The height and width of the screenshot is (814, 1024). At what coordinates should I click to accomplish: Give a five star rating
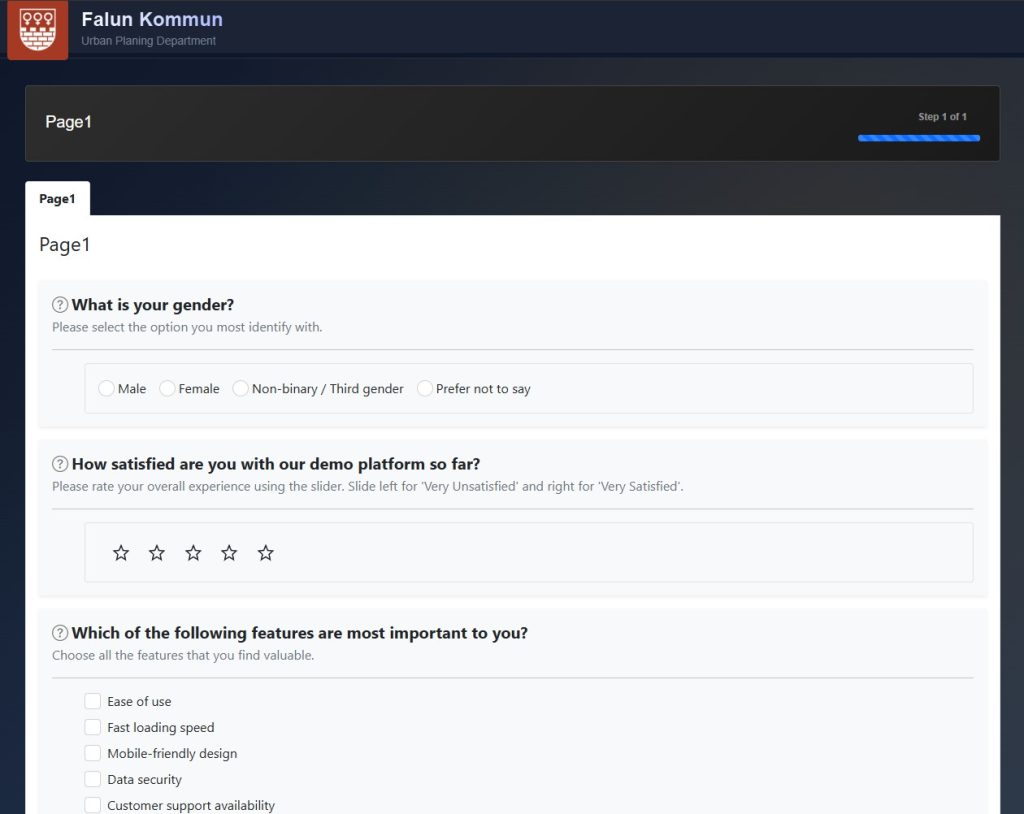coord(265,553)
